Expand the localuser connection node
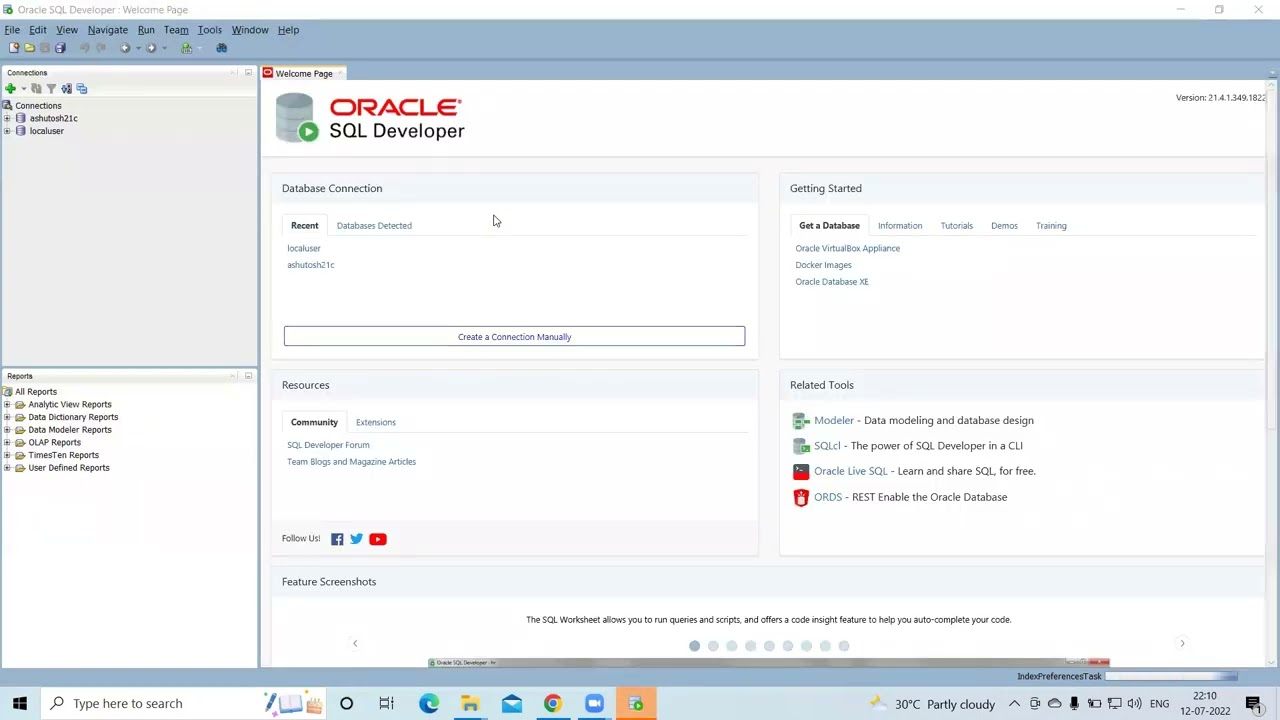This screenshot has width=1280, height=720. [7, 131]
